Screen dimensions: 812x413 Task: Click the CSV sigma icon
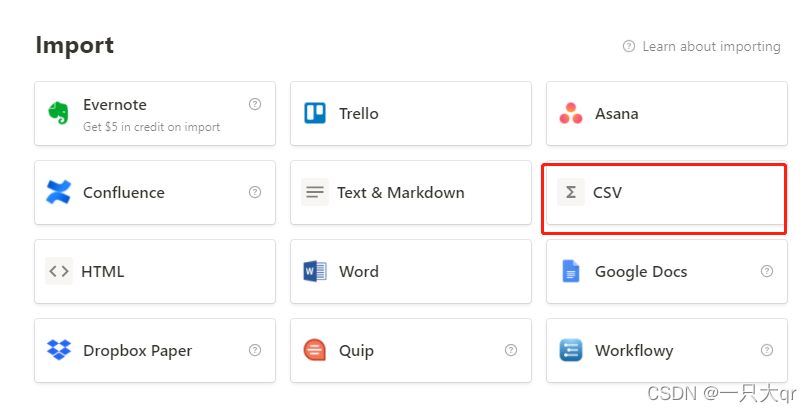[x=571, y=192]
